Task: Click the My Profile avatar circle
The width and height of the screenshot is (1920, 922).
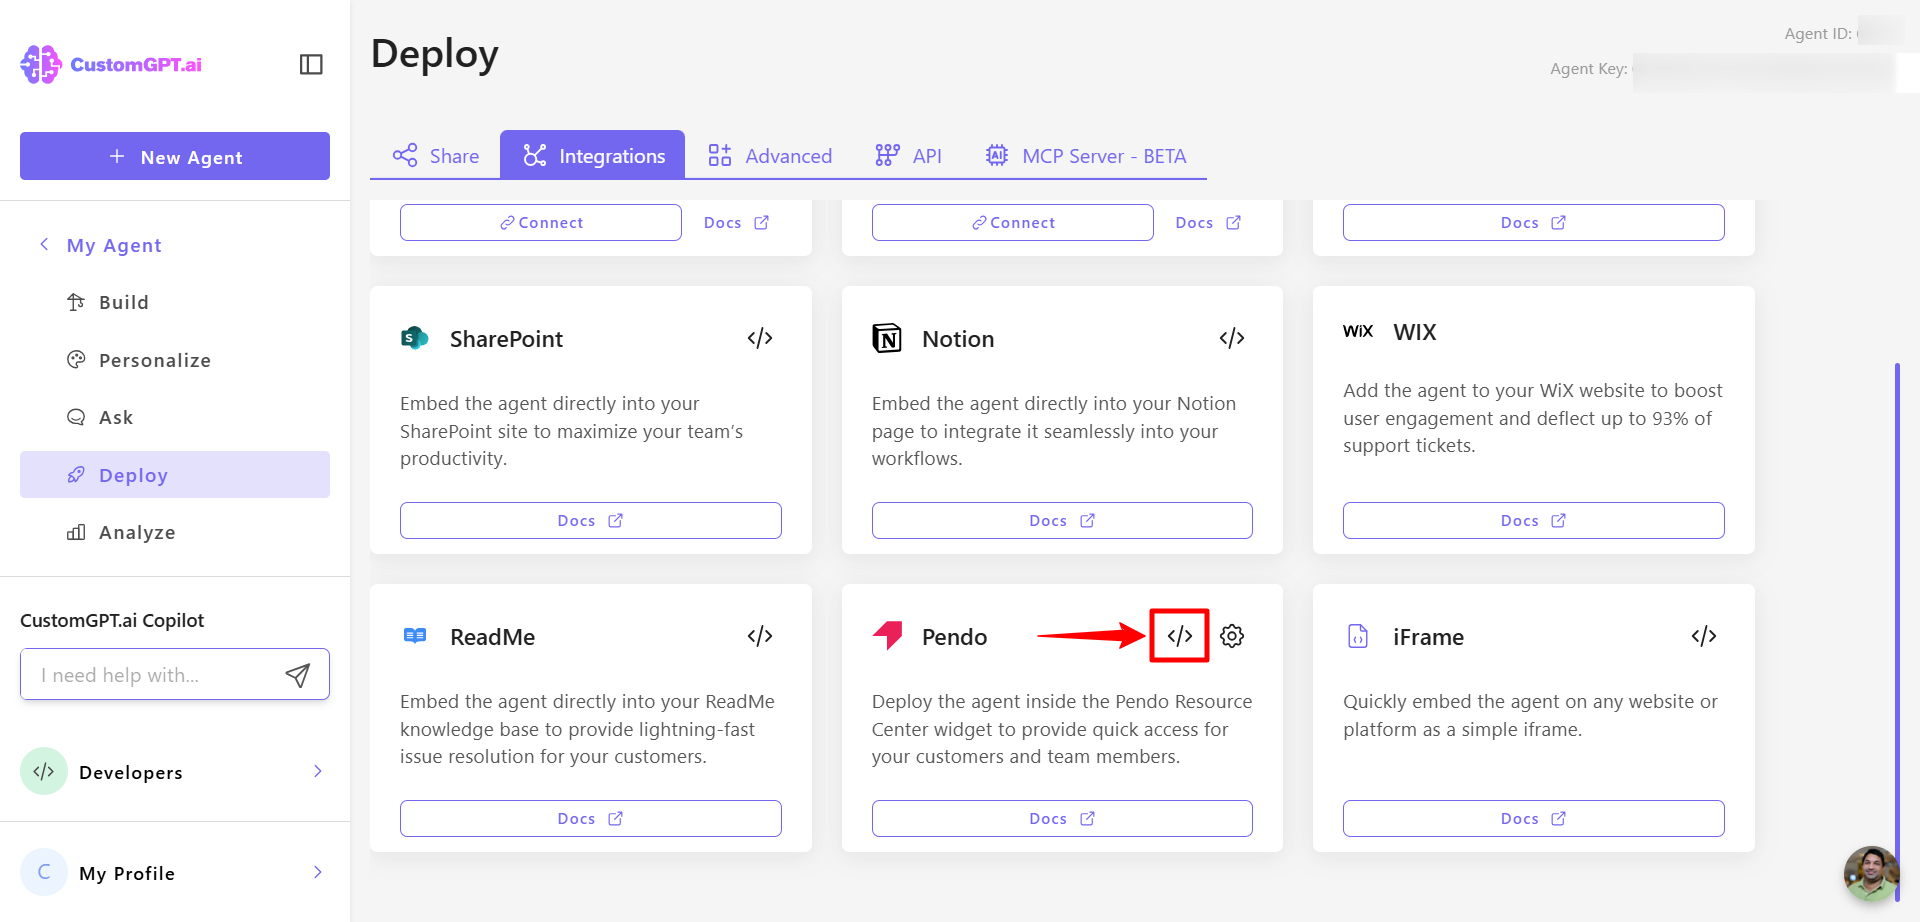Action: (44, 872)
